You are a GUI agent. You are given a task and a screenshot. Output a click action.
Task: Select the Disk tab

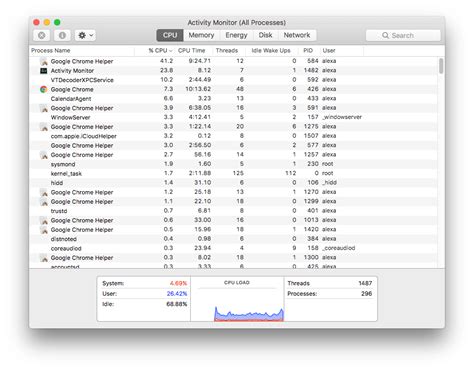pyautogui.click(x=265, y=35)
